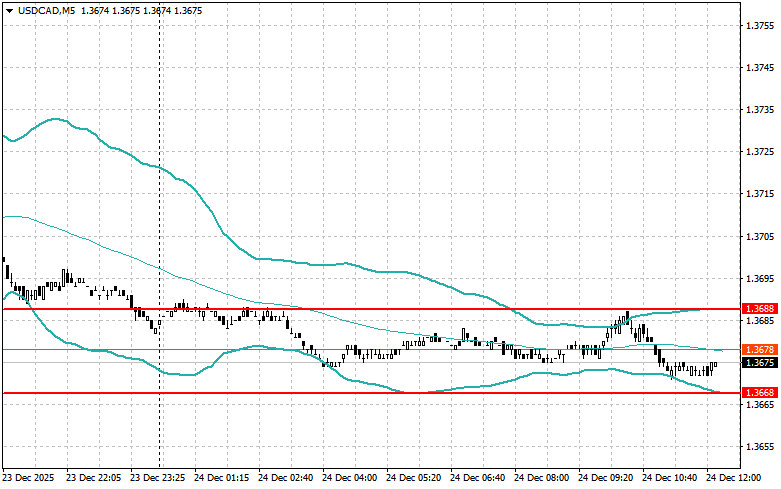This screenshot has width=781, height=489.
Task: Click the 1.3685 price scale value
Action: (x=760, y=320)
